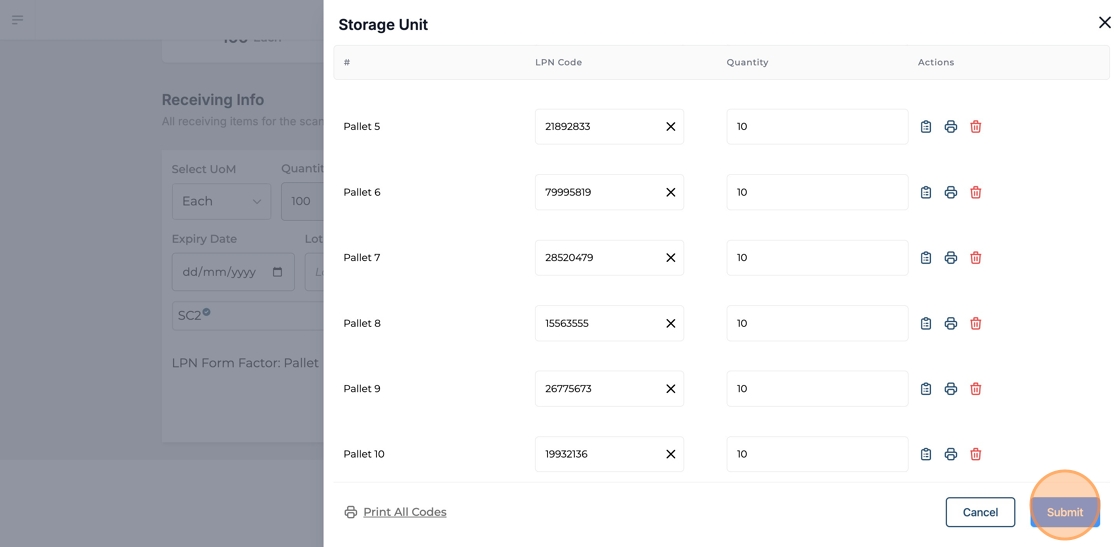1120x547 pixels.
Task: Delete the Pallet 7 row
Action: tap(975, 258)
